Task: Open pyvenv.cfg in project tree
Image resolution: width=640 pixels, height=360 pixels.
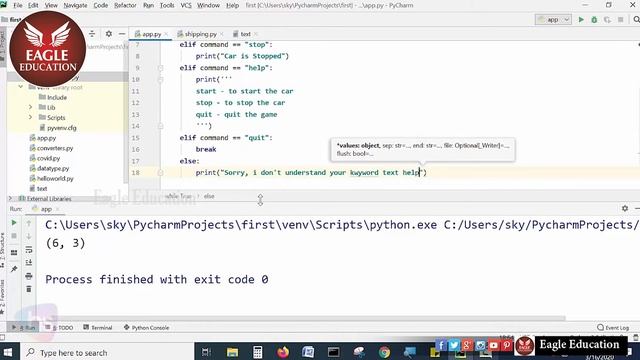Action: [x=58, y=128]
